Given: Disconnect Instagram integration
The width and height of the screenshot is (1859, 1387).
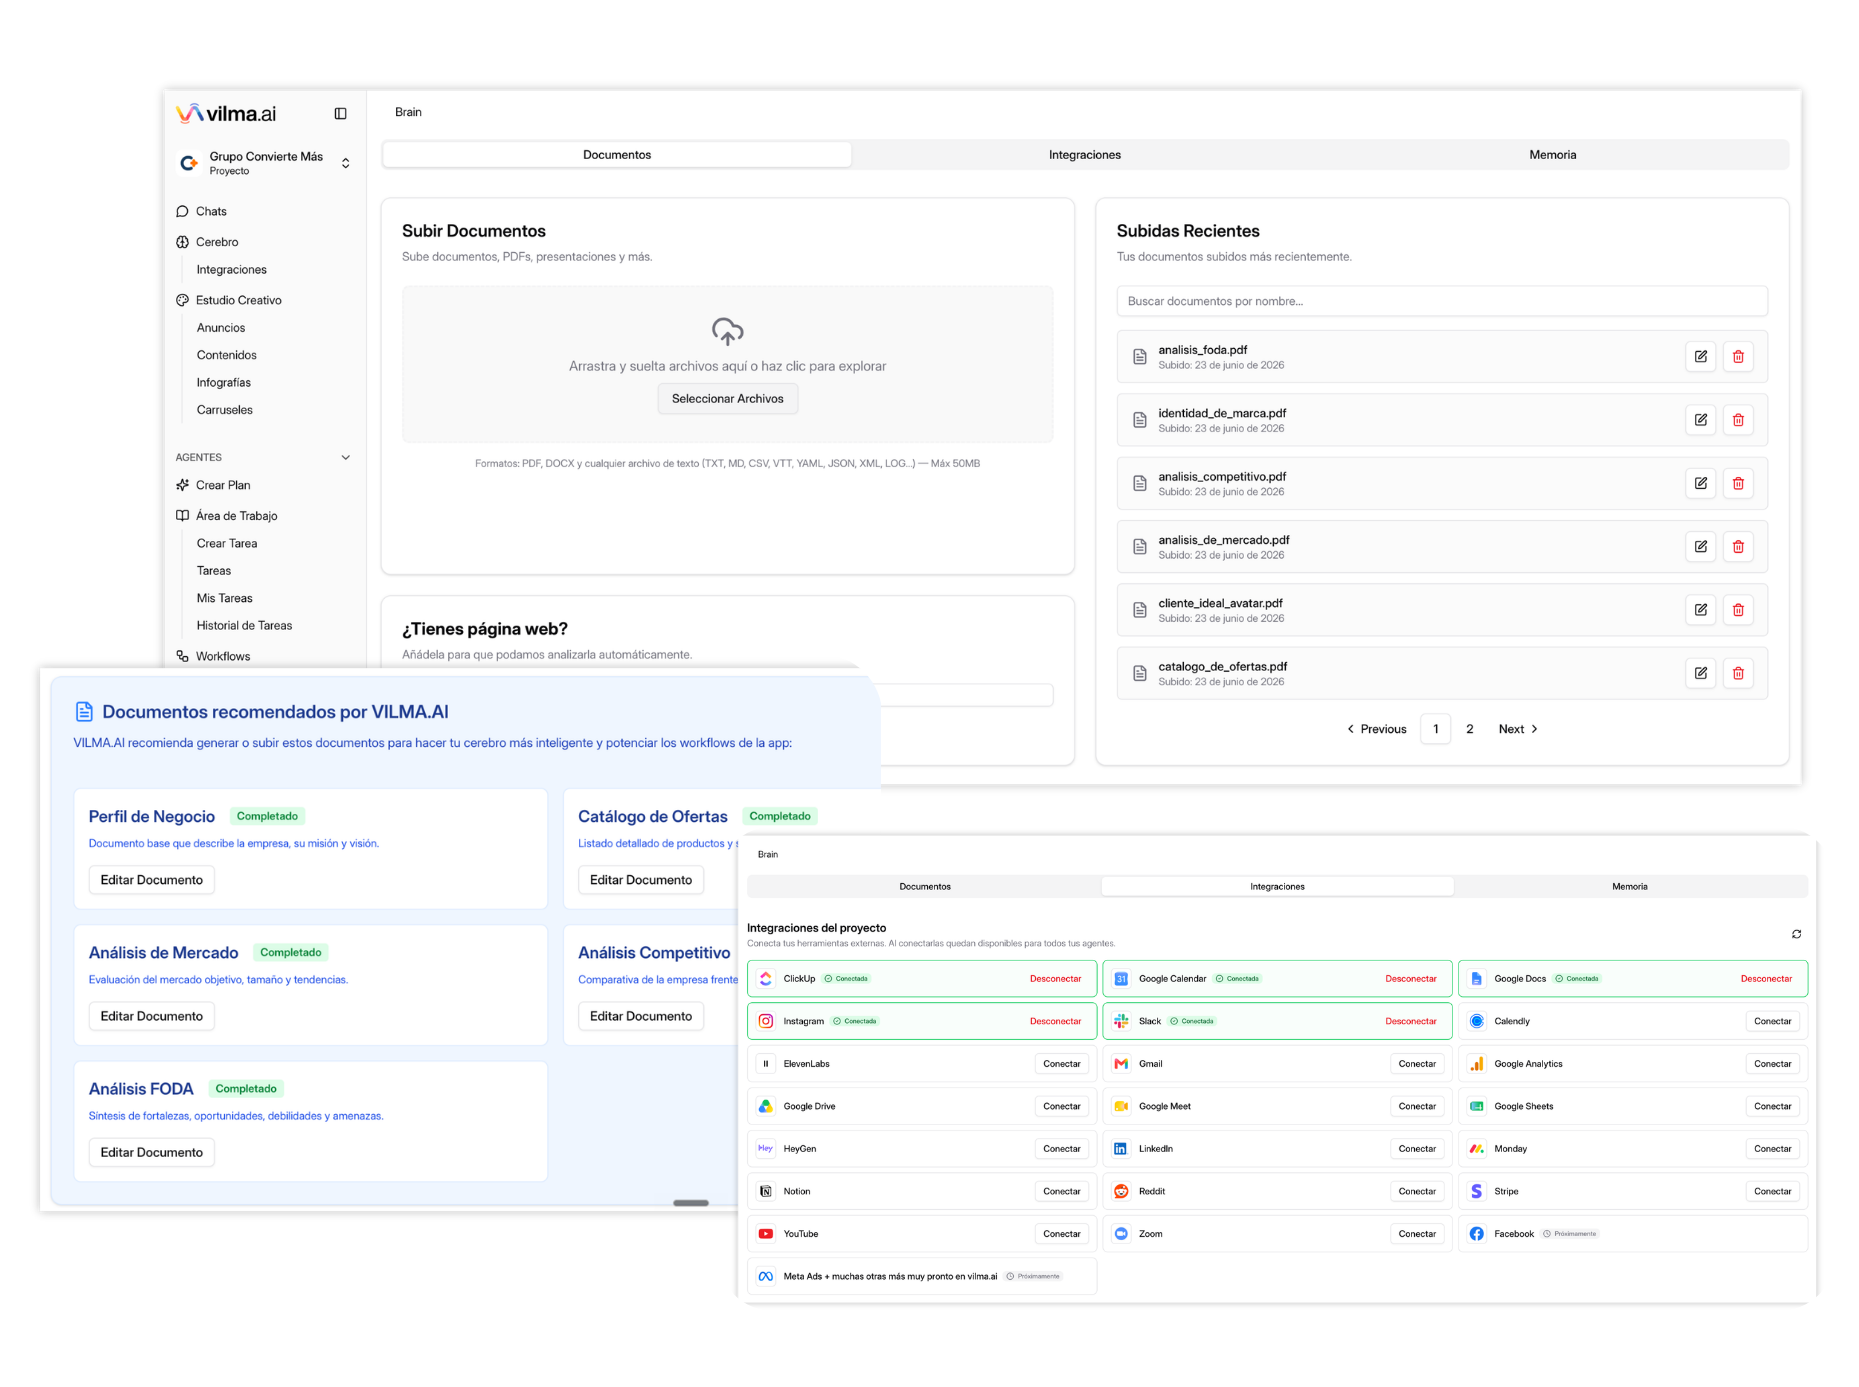Looking at the screenshot, I should 1056,1022.
